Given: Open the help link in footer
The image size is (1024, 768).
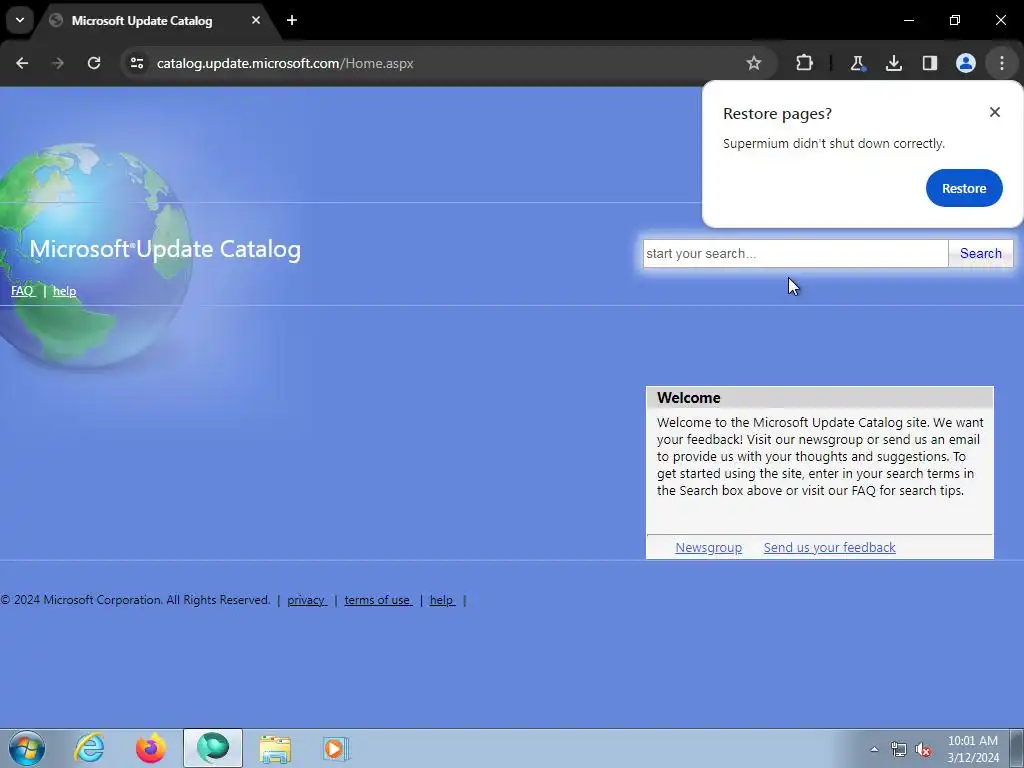Looking at the screenshot, I should click(442, 600).
